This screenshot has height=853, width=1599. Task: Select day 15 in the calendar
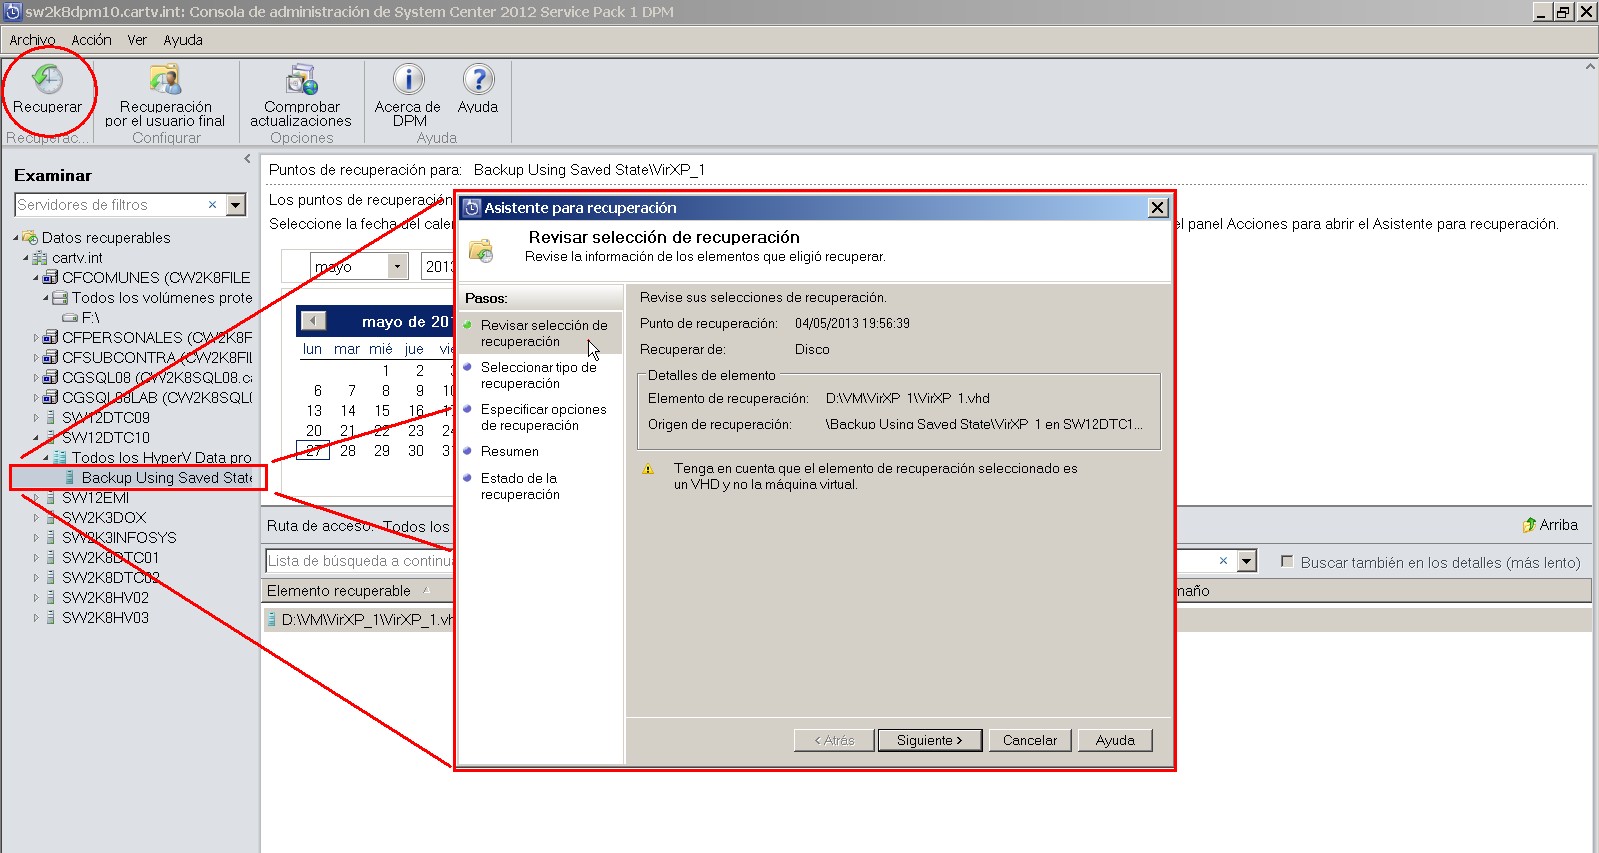[382, 411]
